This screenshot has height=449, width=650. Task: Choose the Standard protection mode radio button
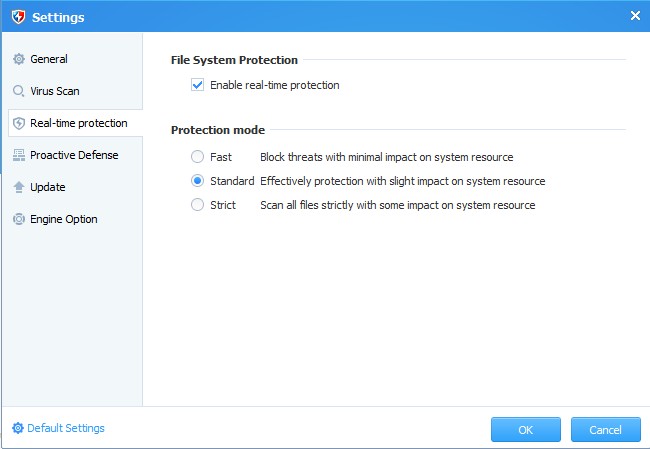[198, 181]
